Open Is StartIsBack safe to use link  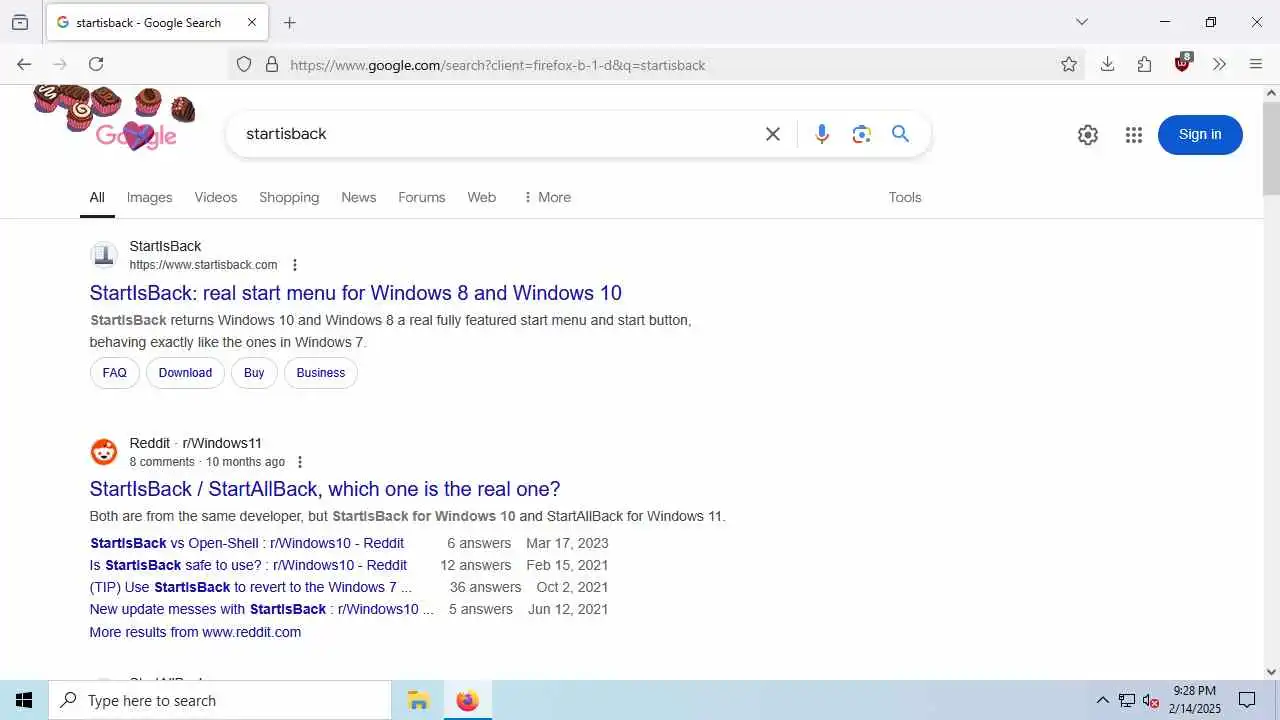[248, 565]
